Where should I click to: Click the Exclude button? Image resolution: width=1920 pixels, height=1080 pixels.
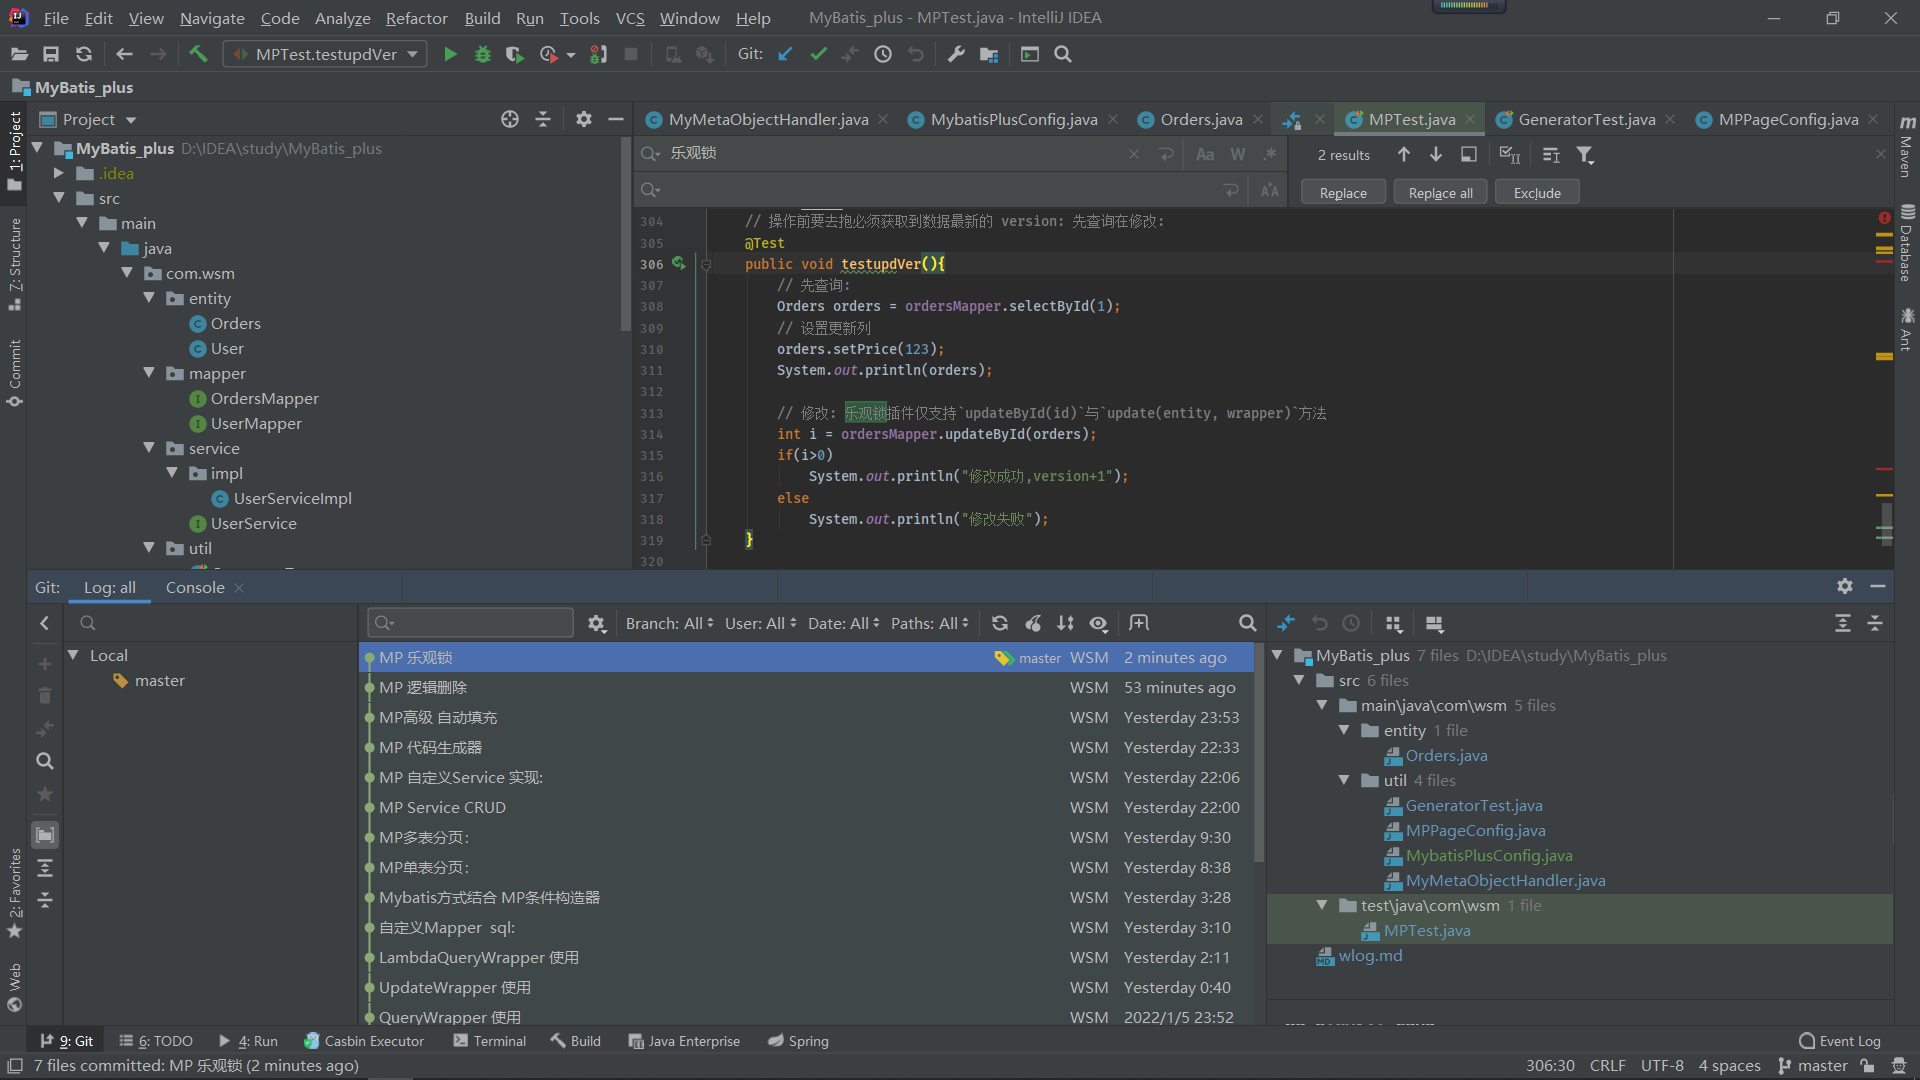pos(1536,193)
